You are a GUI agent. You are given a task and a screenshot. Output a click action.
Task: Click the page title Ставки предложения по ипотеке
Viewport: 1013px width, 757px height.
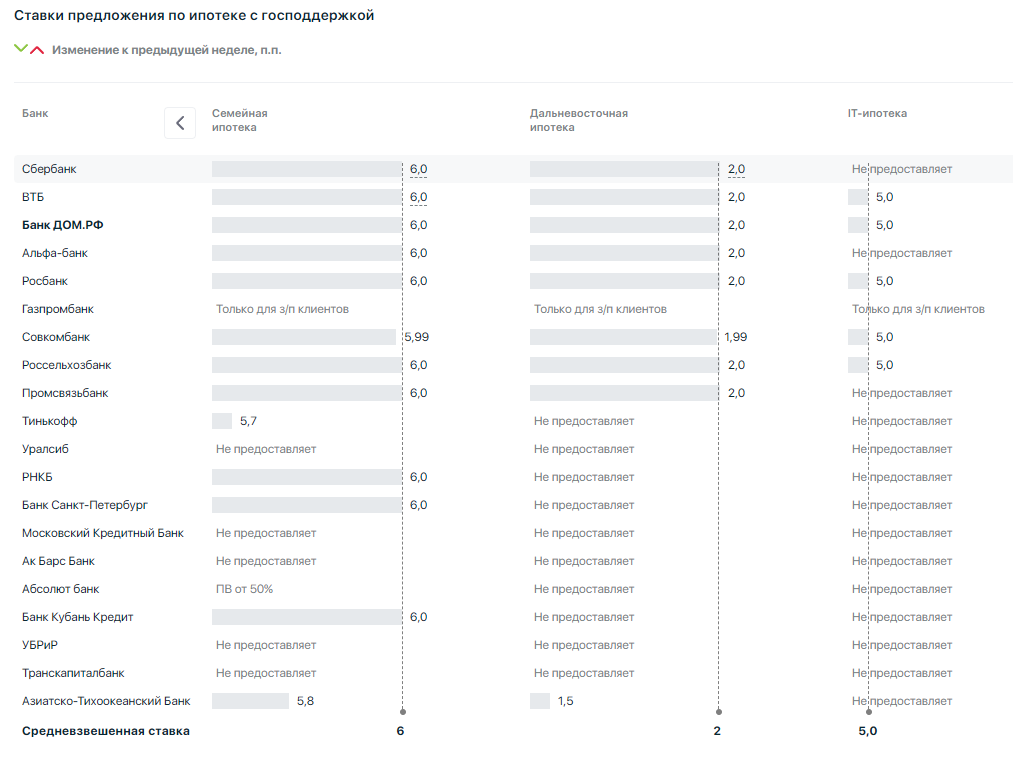[194, 16]
